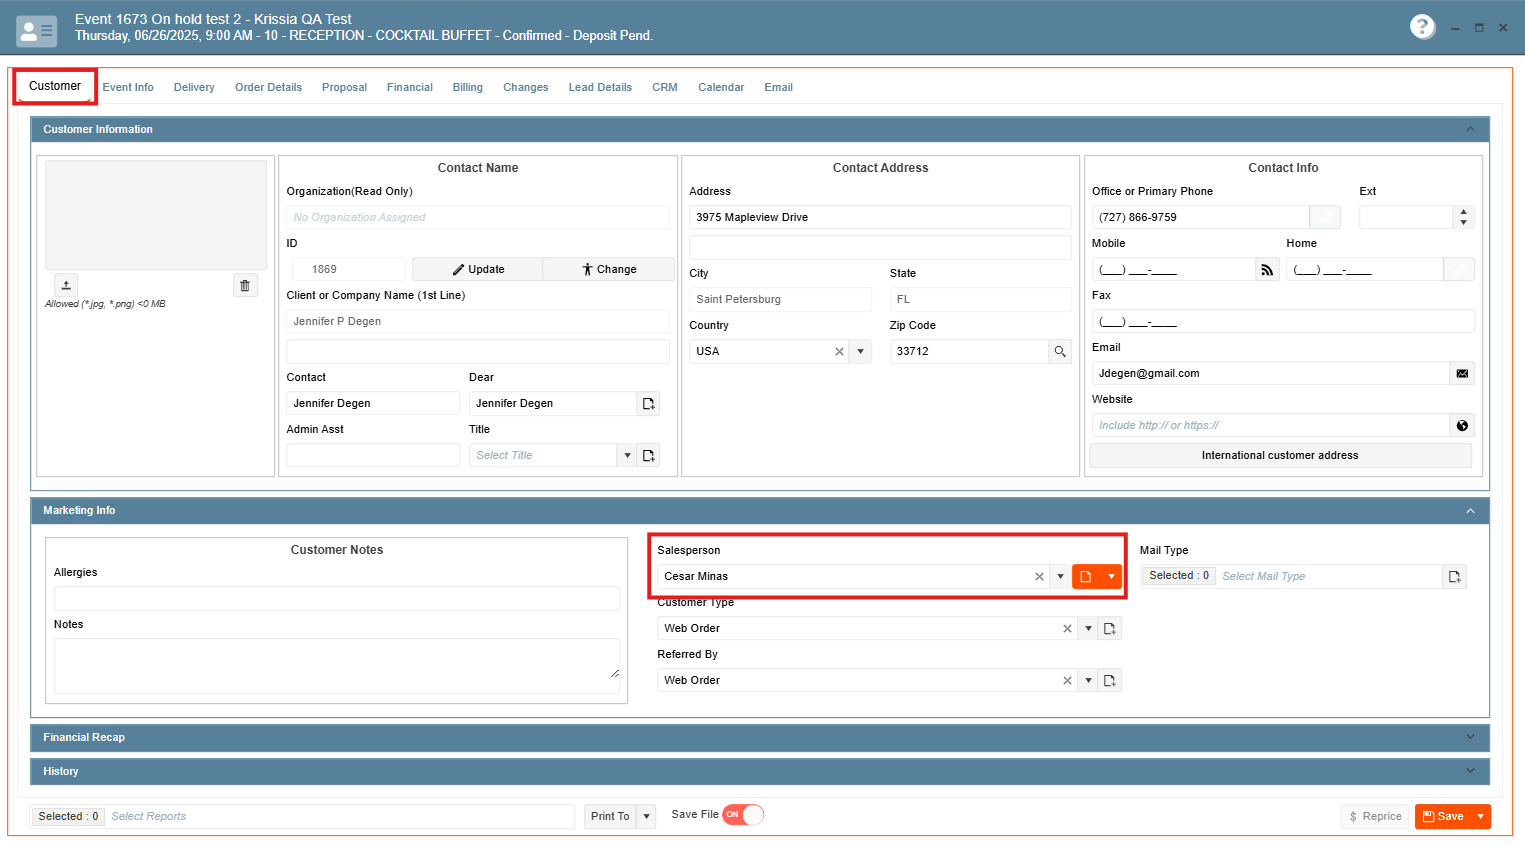Clear the Country selection with the X
This screenshot has width=1525, height=846.
839,351
